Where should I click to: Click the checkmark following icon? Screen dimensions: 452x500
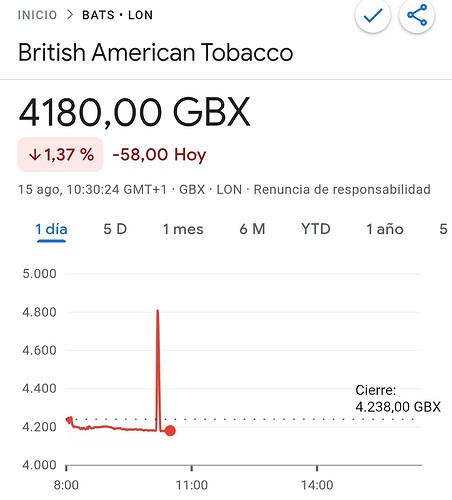click(373, 15)
